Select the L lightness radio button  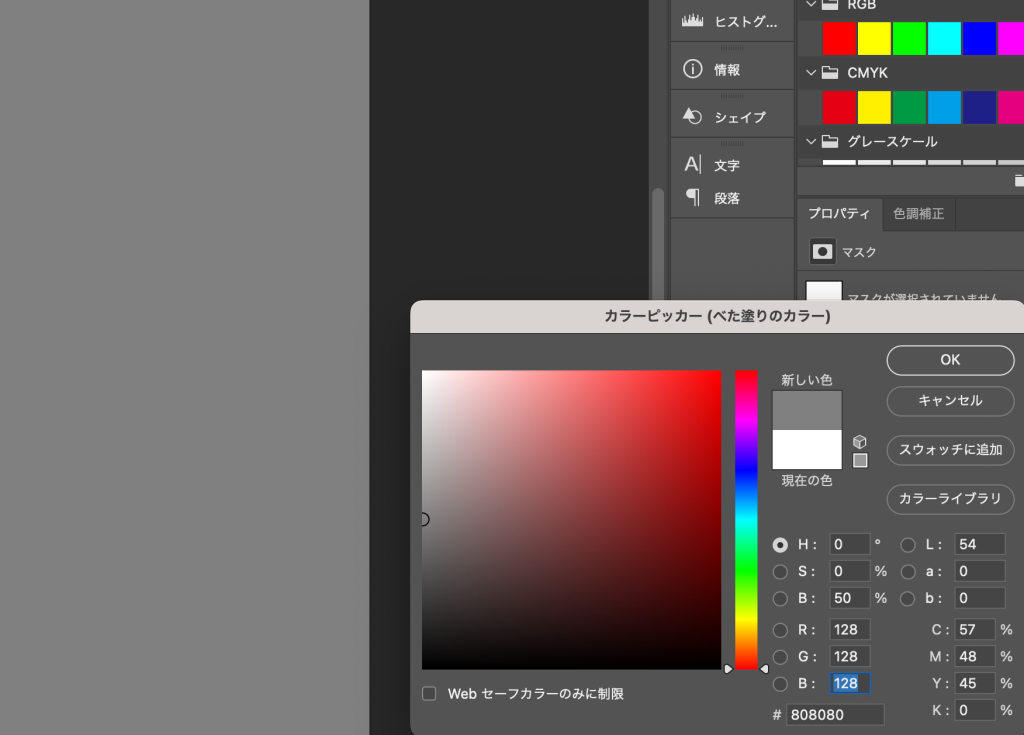(908, 545)
